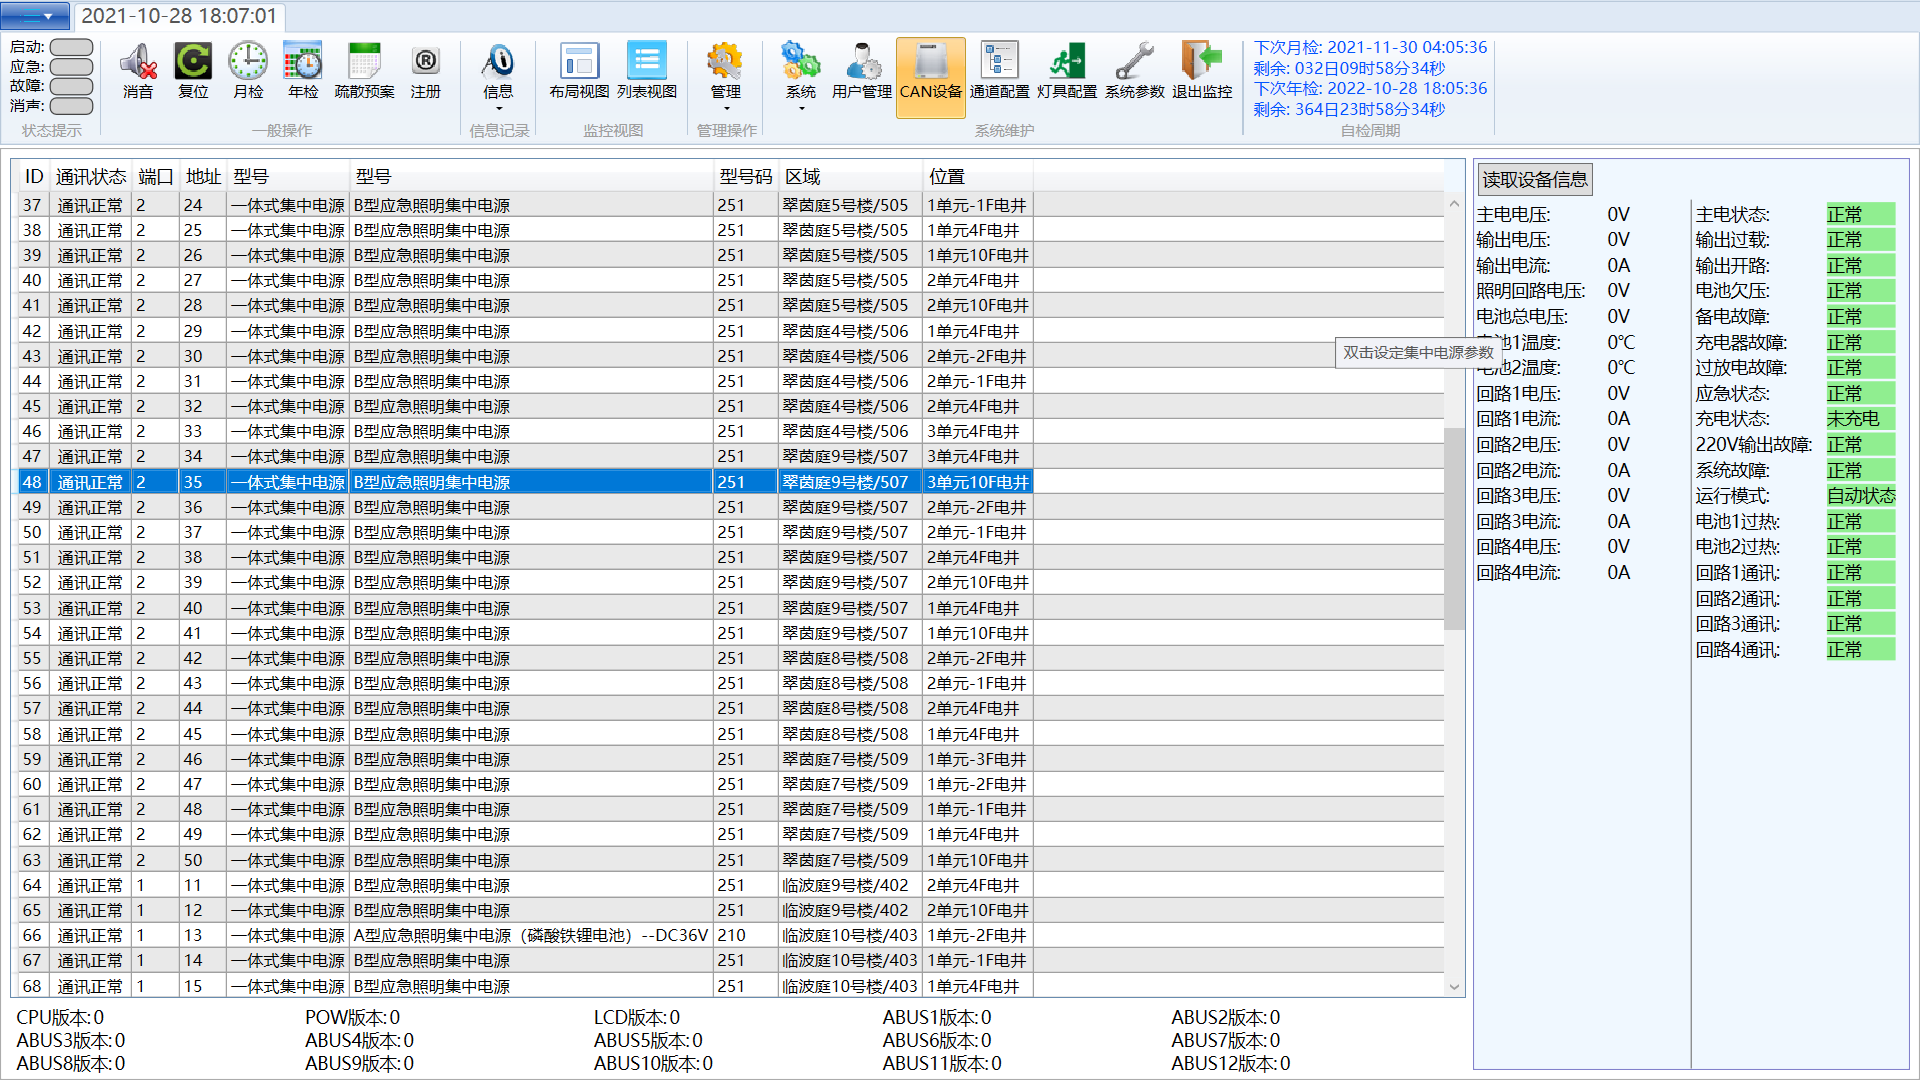Click the device list vertical scrollbar thumb

tap(1454, 528)
